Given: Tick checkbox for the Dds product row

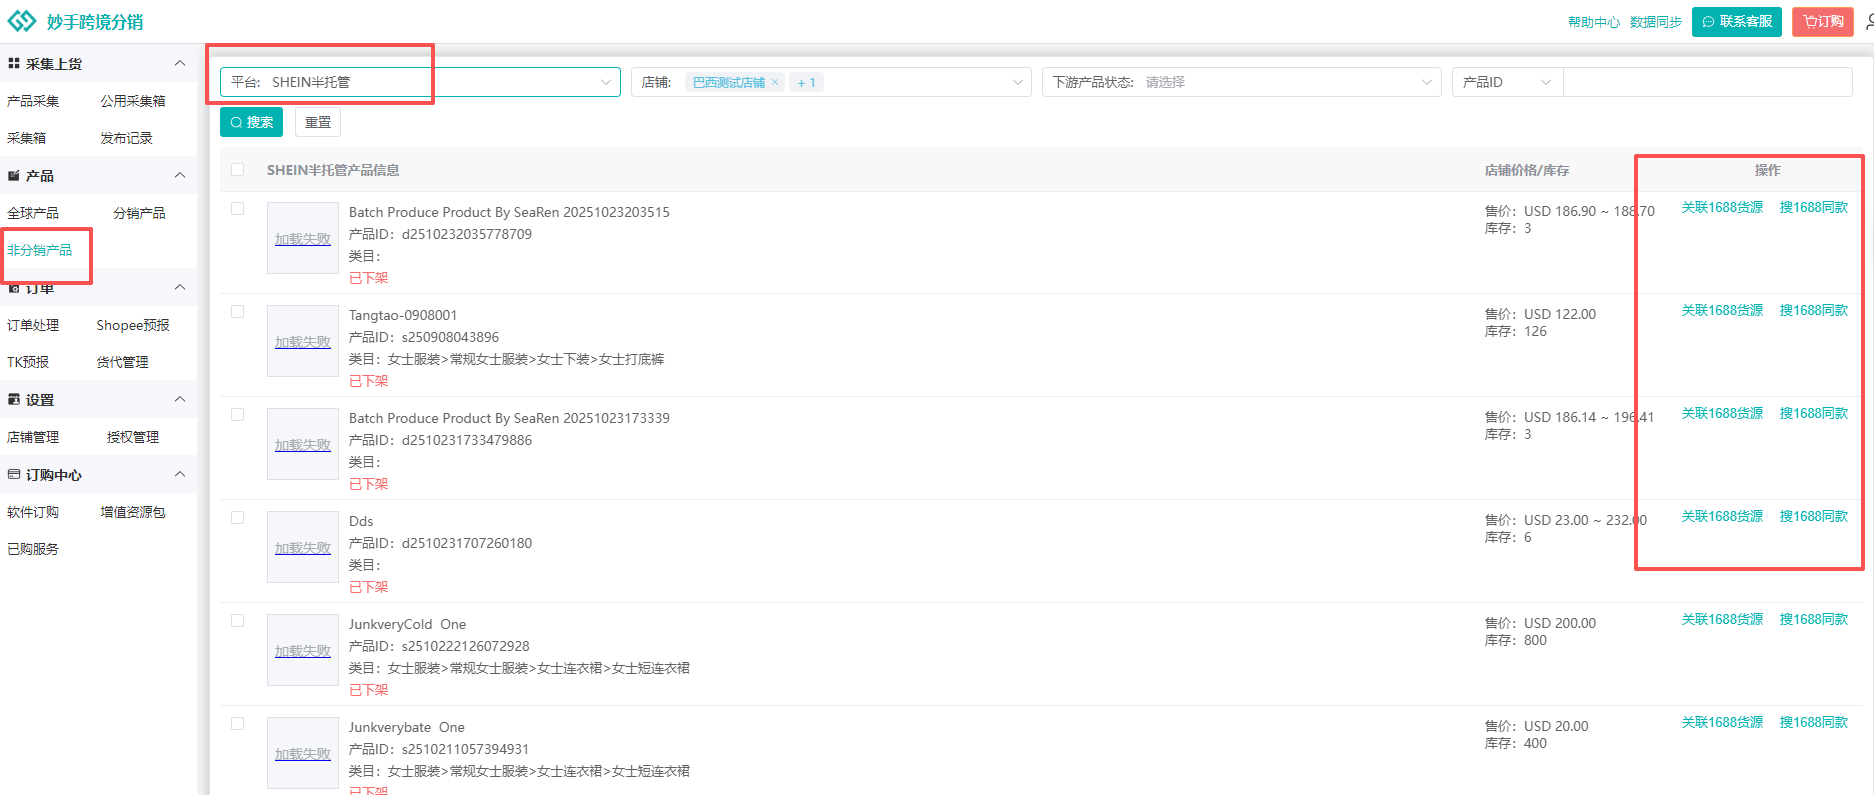Looking at the screenshot, I should tap(237, 518).
